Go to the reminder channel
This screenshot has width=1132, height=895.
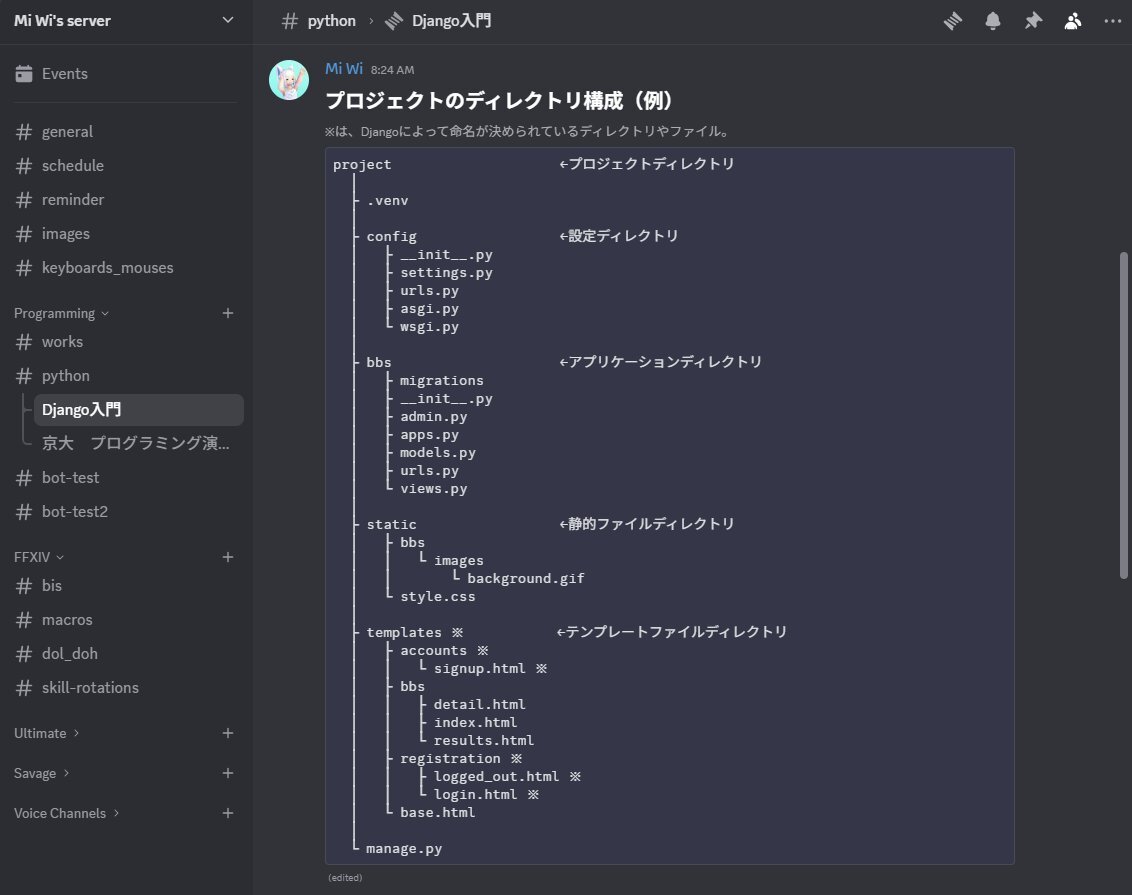(125, 200)
